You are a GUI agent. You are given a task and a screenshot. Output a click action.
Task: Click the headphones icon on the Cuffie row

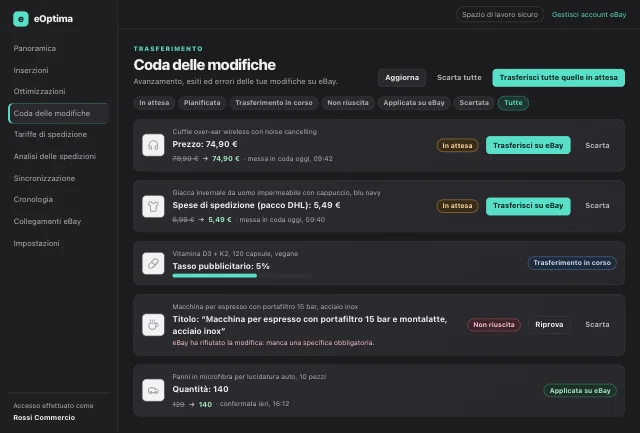[153, 145]
